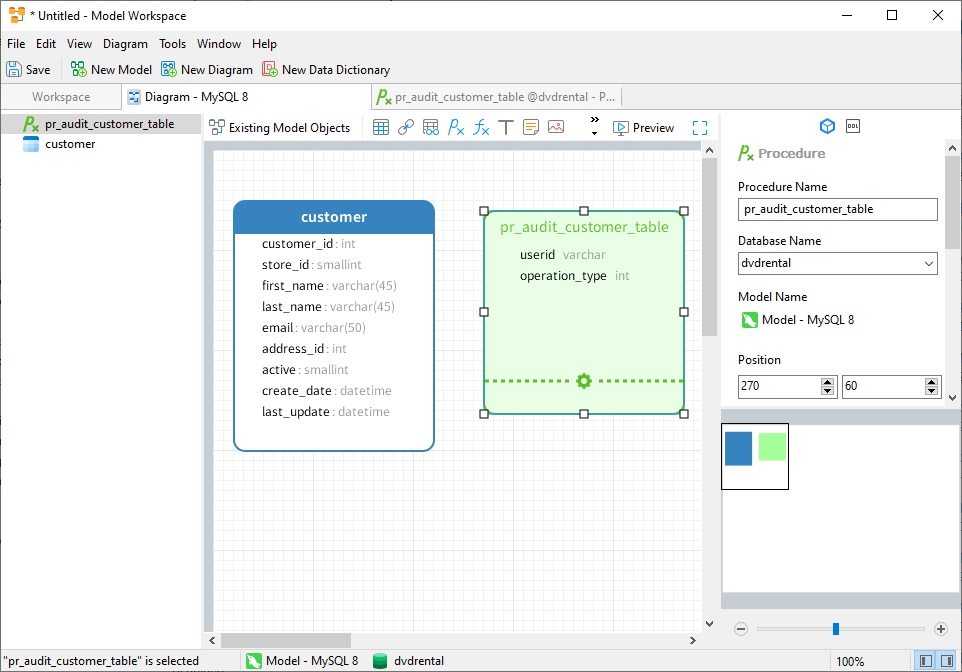Select the add Table tool icon
Image resolution: width=962 pixels, height=672 pixels.
tap(381, 127)
